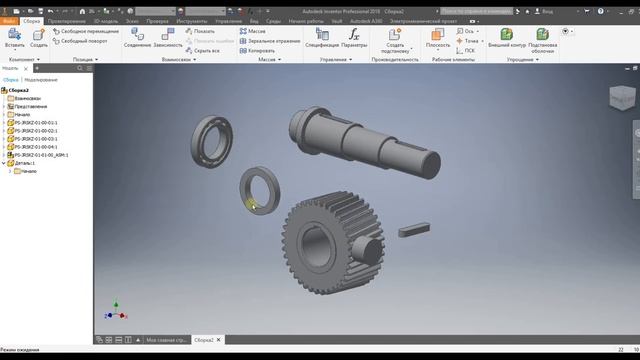Close the Модель browser panel
The image size is (640, 360).
coord(26,69)
